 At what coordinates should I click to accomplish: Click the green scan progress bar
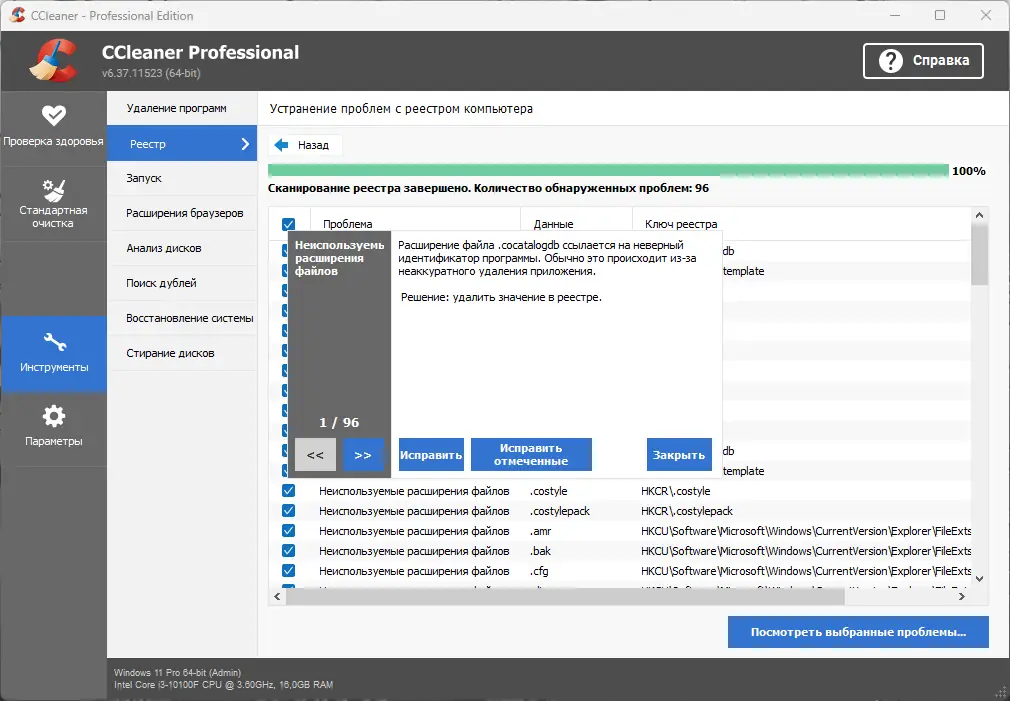tap(608, 170)
